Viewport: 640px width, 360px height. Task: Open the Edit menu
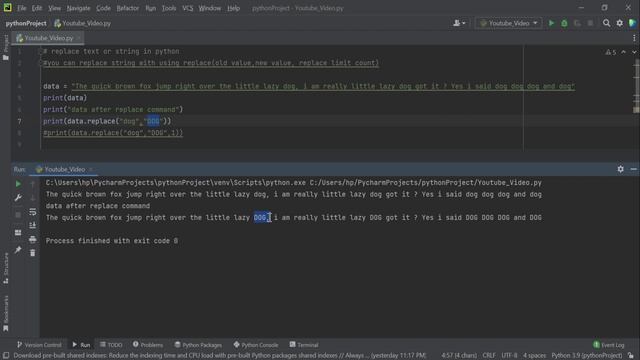tap(37, 8)
